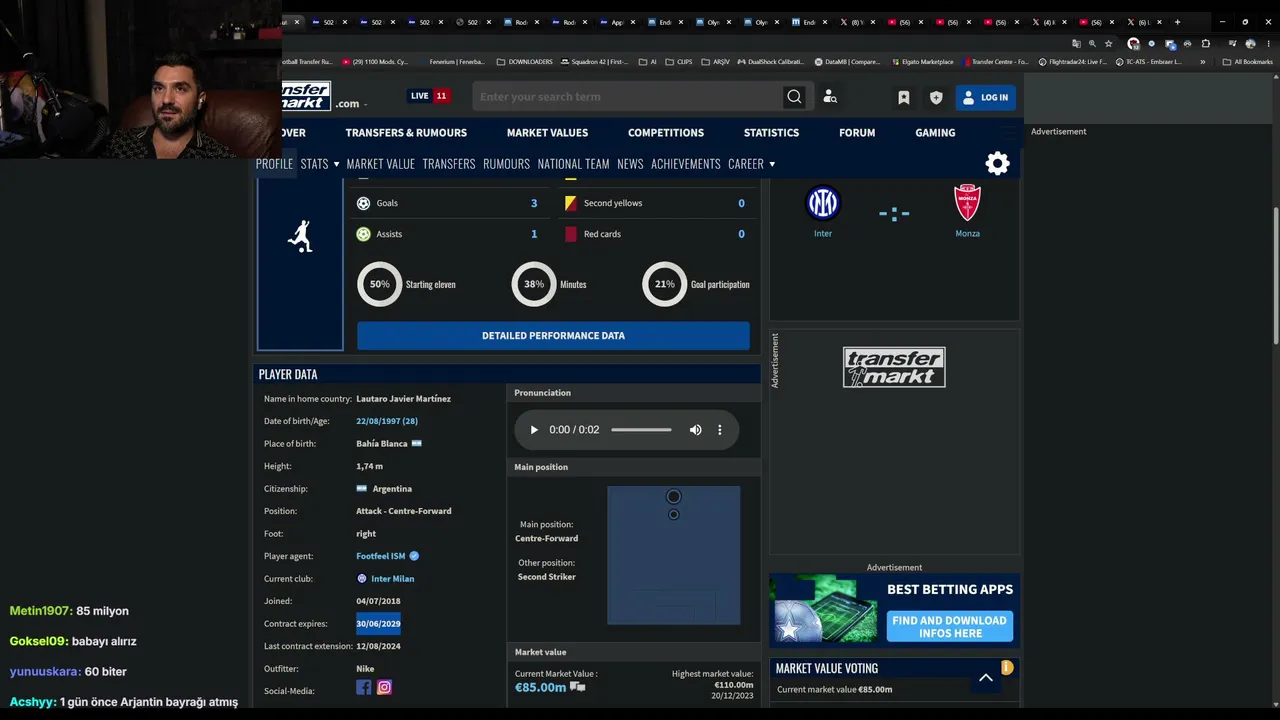The height and width of the screenshot is (720, 1280).
Task: Focus the search term input field
Action: point(630,97)
